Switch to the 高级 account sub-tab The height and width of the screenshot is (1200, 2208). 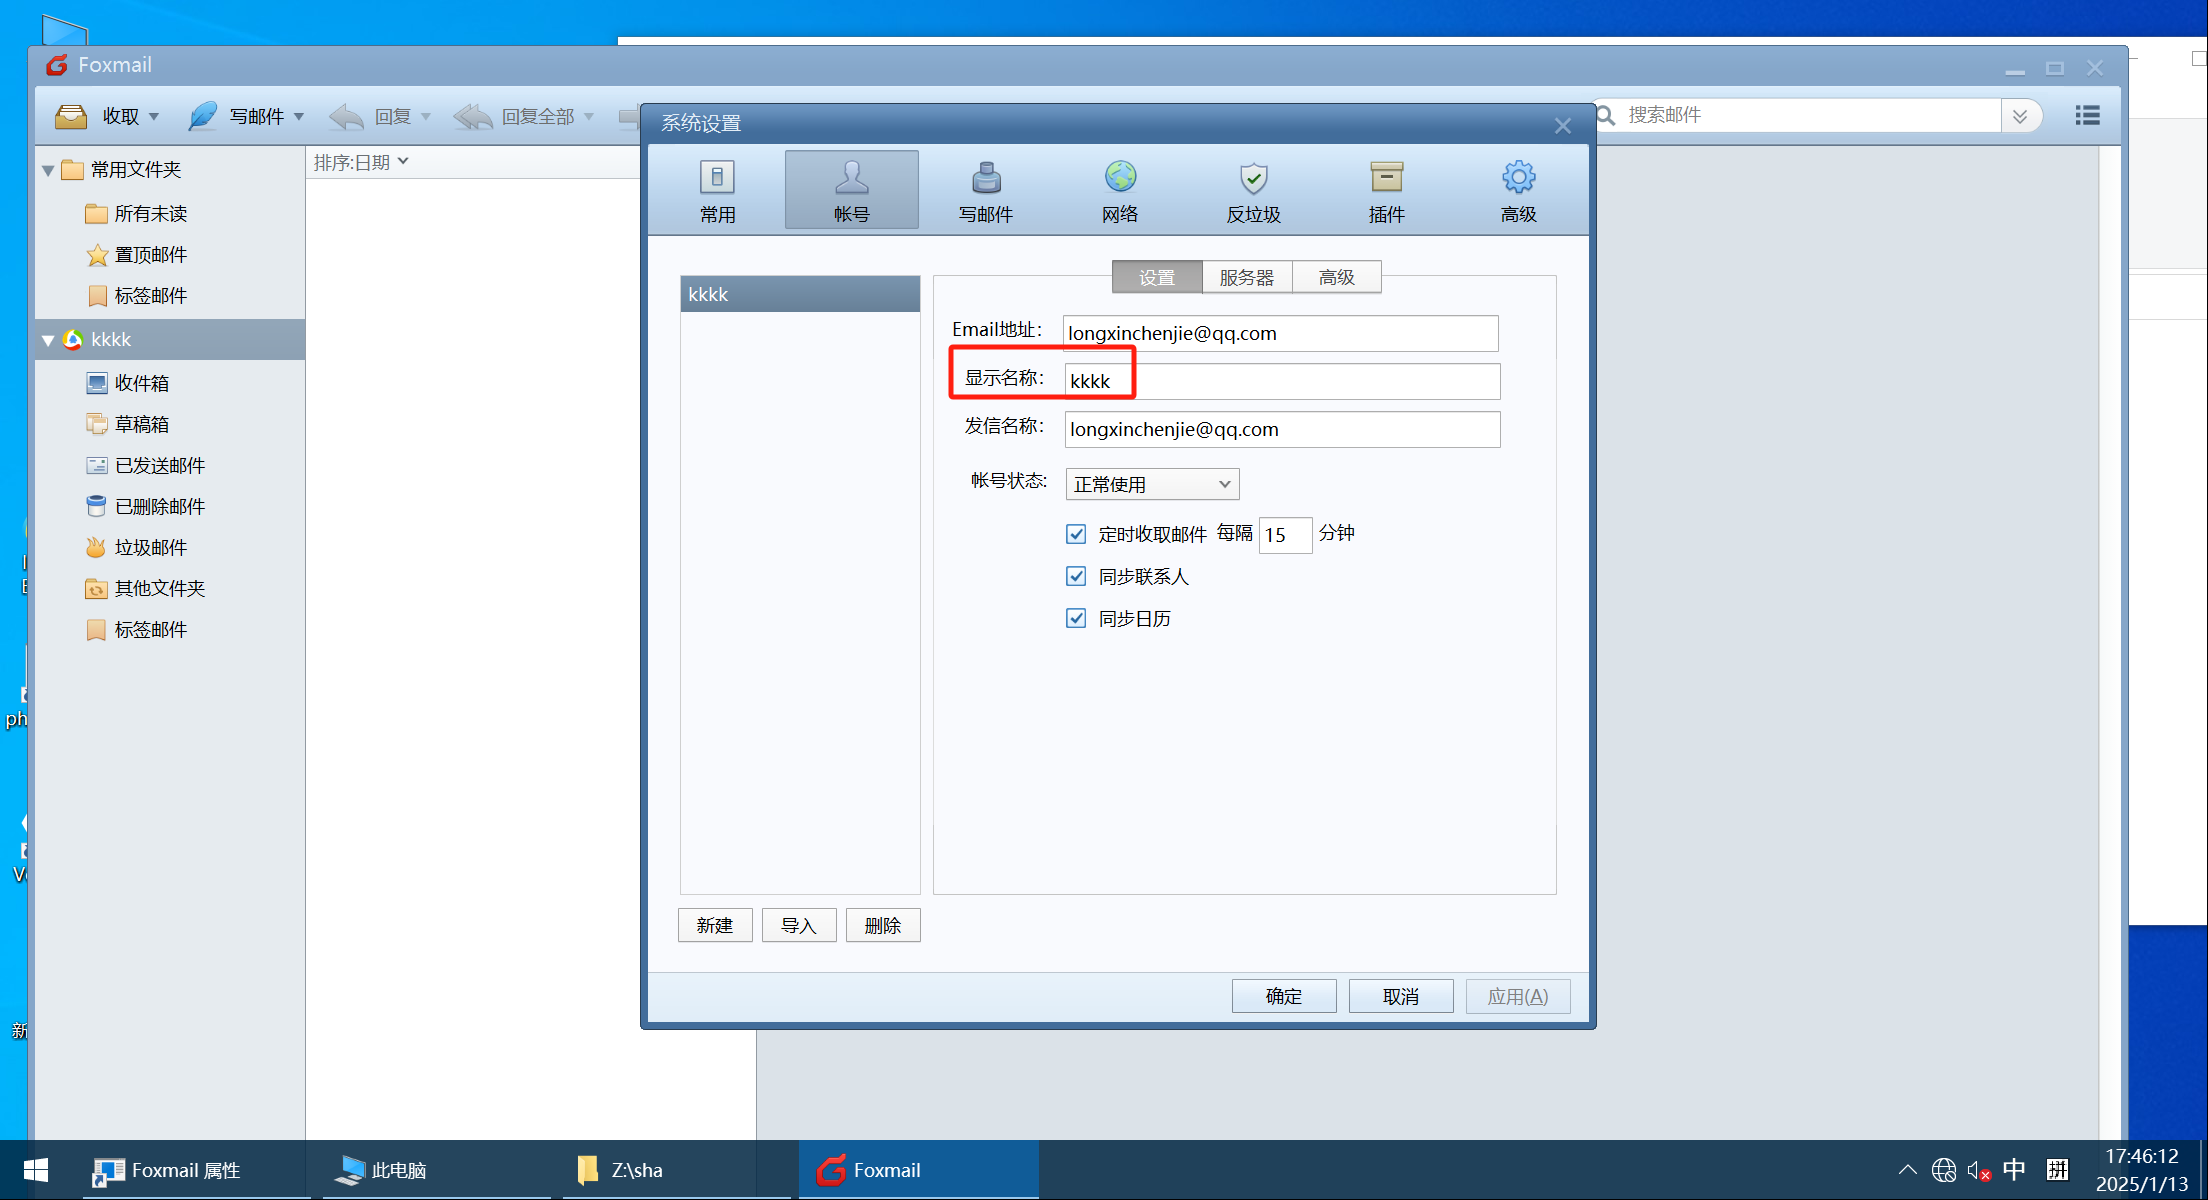tap(1336, 277)
